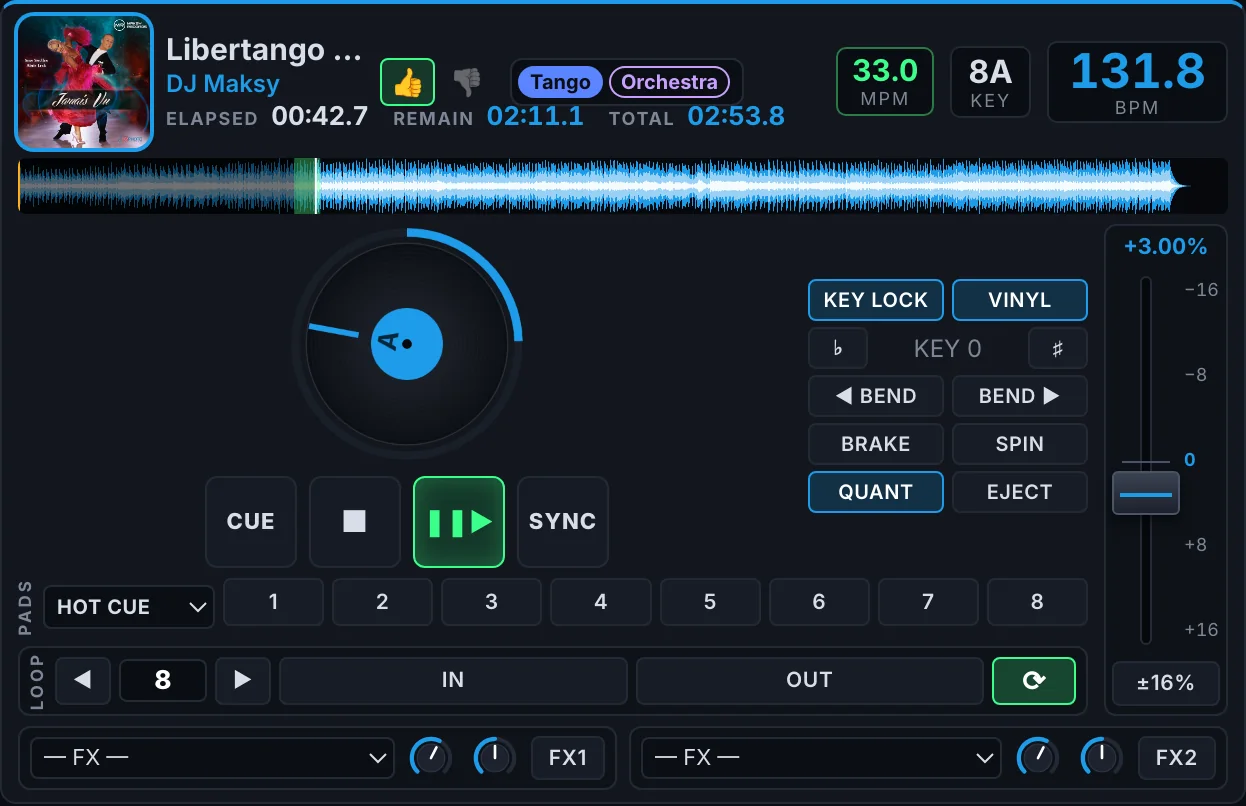Open the second FX effect dropdown
The height and width of the screenshot is (806, 1246).
pyautogui.click(x=820, y=758)
